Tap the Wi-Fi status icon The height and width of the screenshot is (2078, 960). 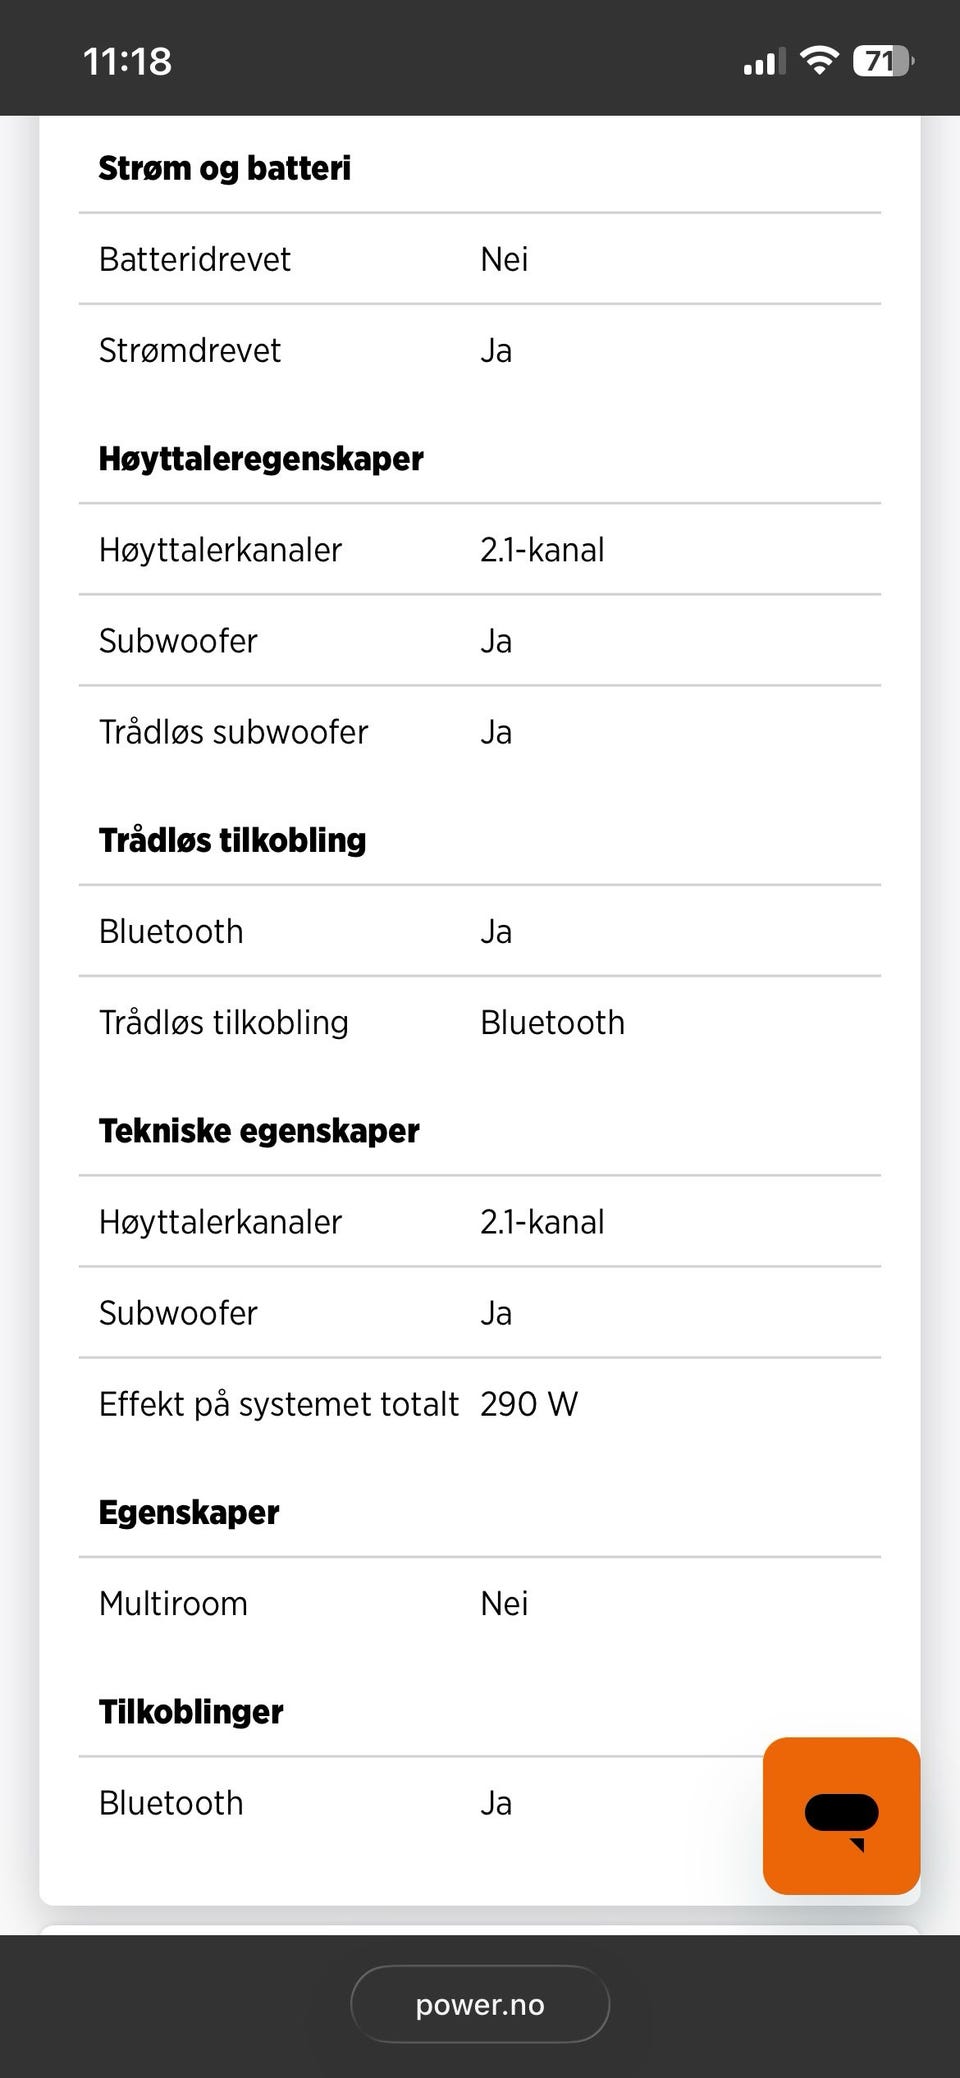[819, 61]
